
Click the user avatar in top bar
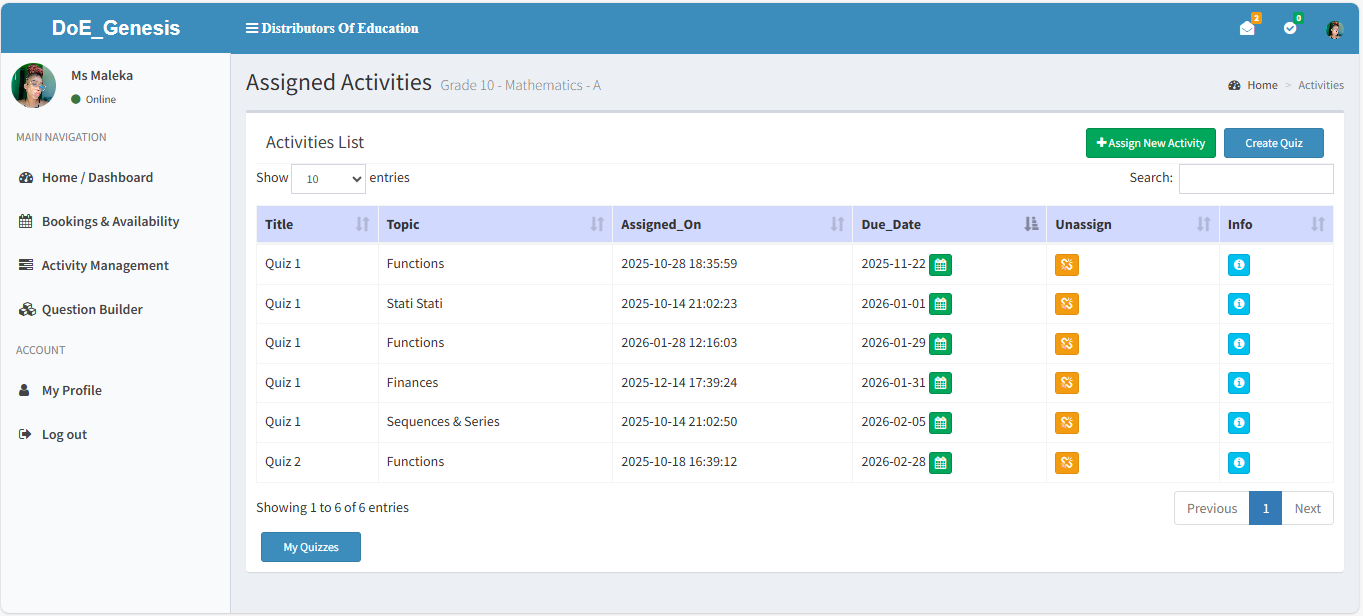click(1334, 29)
